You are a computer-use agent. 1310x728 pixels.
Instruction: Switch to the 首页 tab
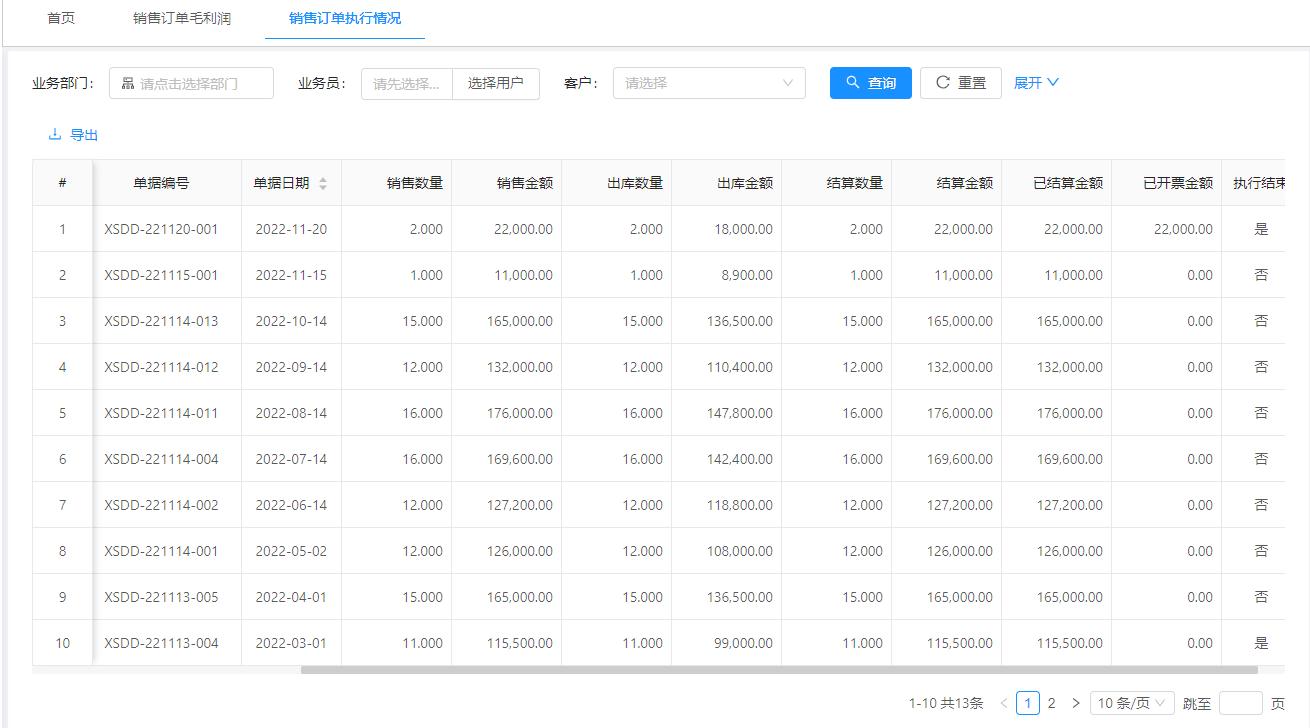tap(61, 17)
